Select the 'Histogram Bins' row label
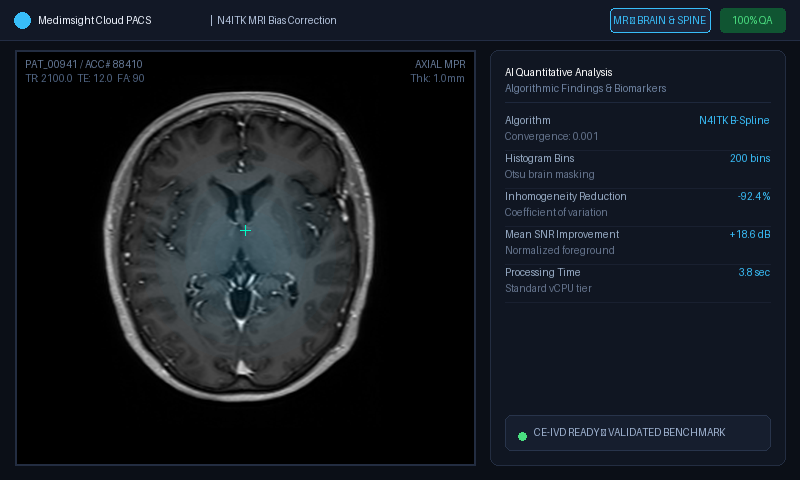This screenshot has height=480, width=800. point(539,158)
